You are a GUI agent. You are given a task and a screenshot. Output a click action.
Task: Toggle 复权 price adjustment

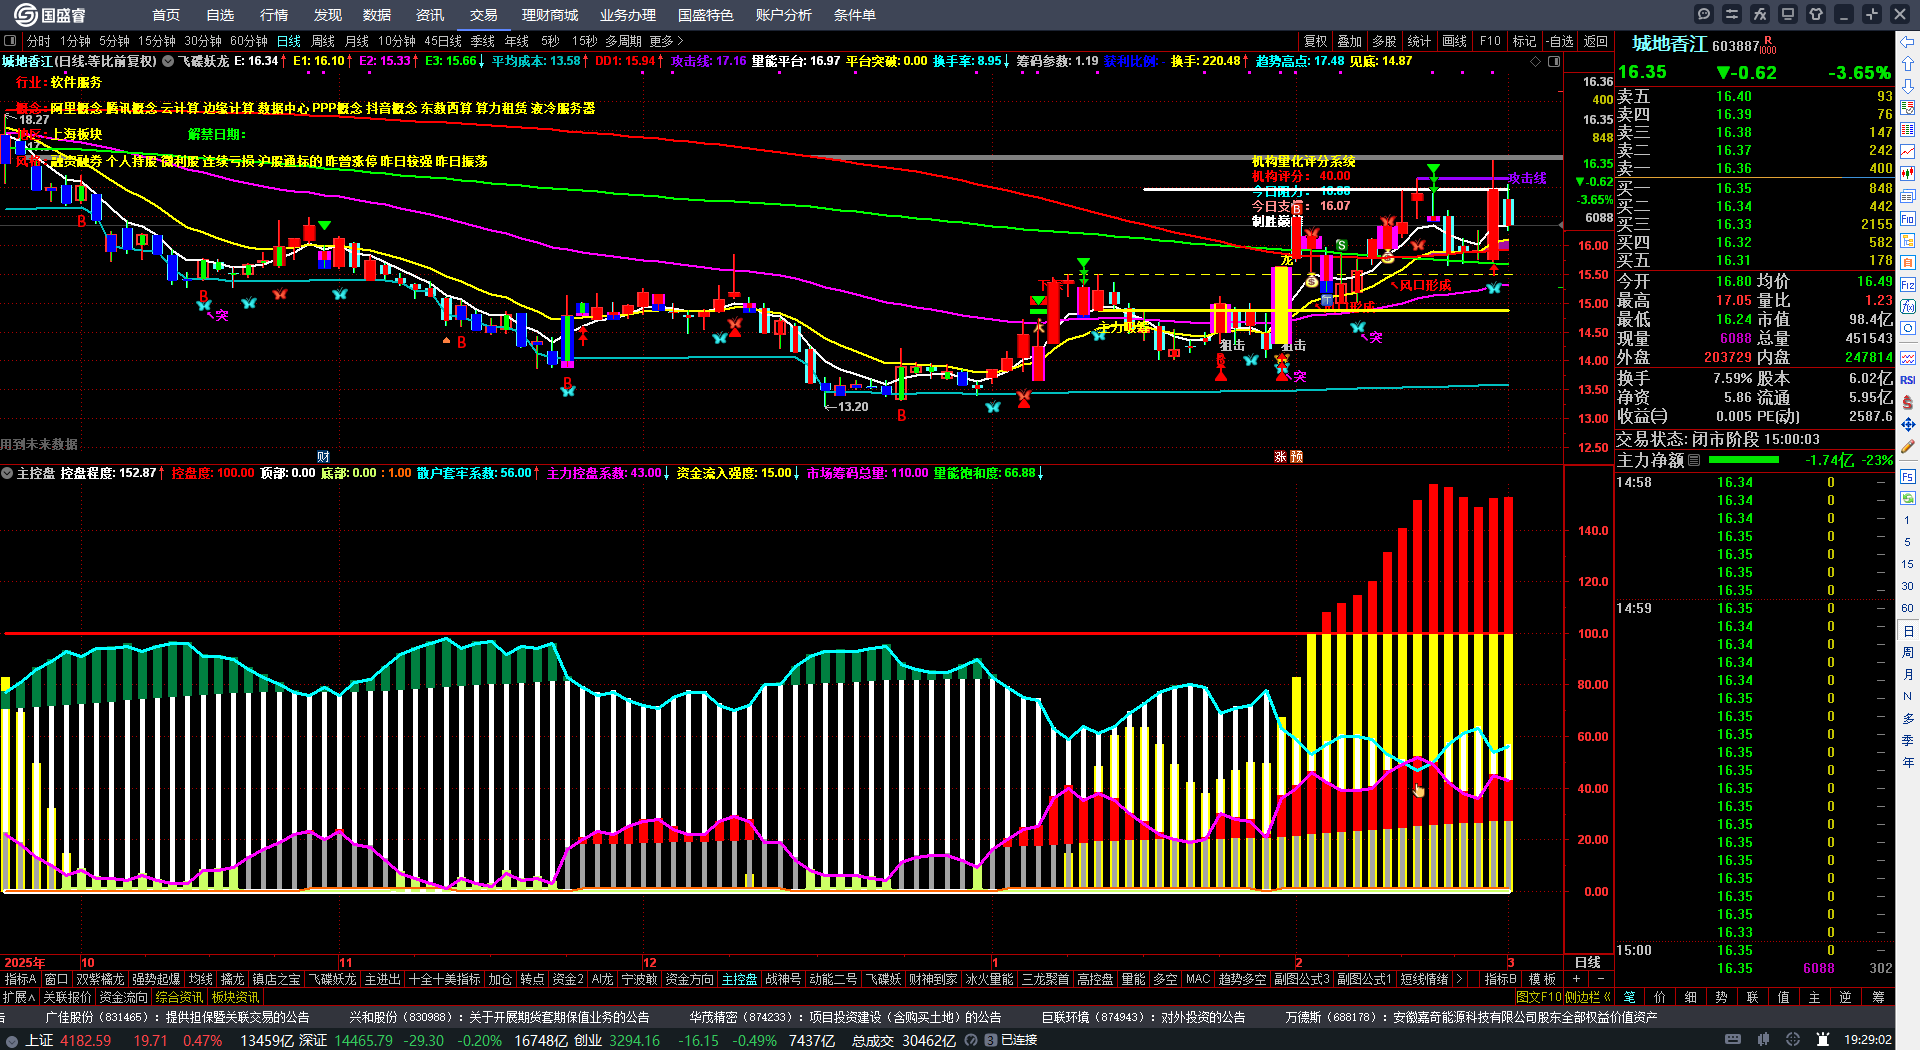[x=1315, y=41]
